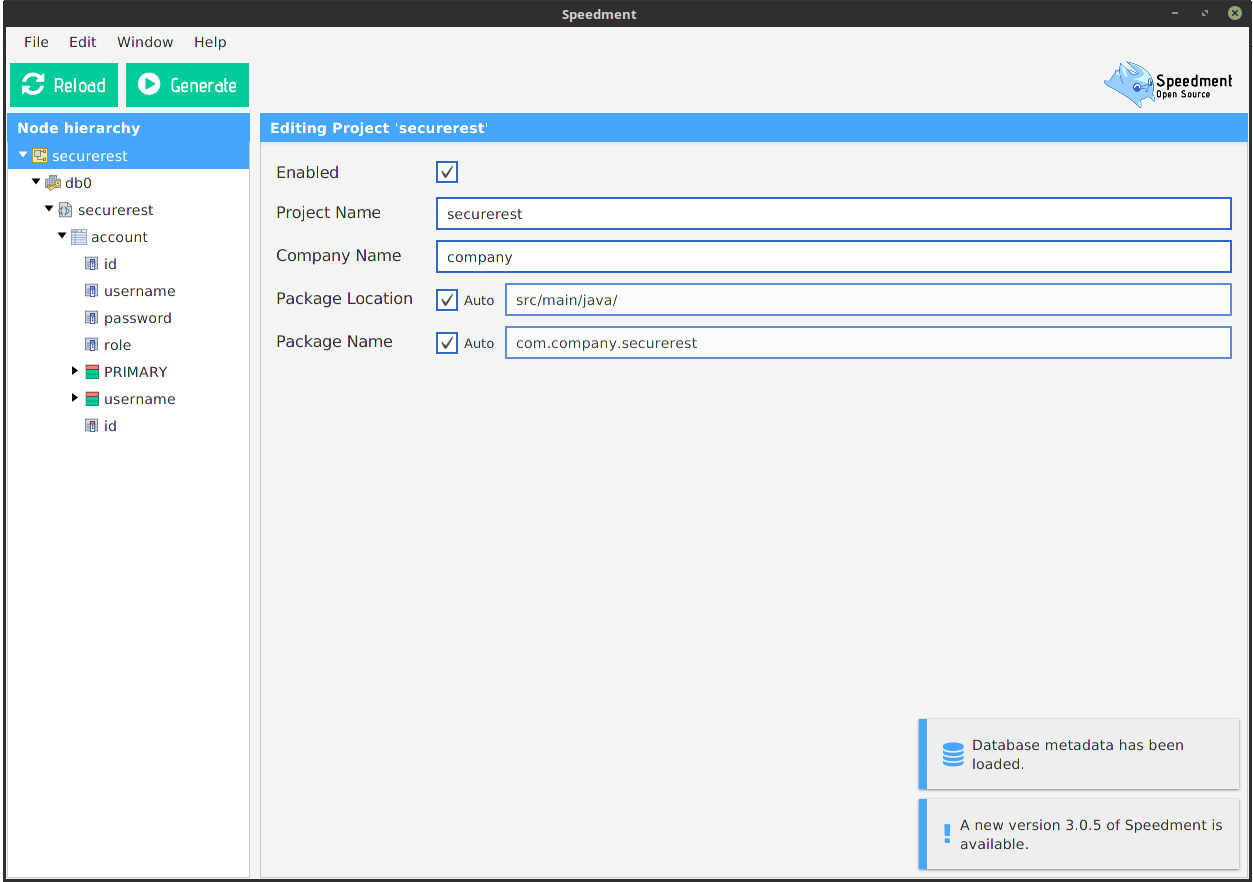Click the Package Name field
The height and width of the screenshot is (882, 1253).
868,343
